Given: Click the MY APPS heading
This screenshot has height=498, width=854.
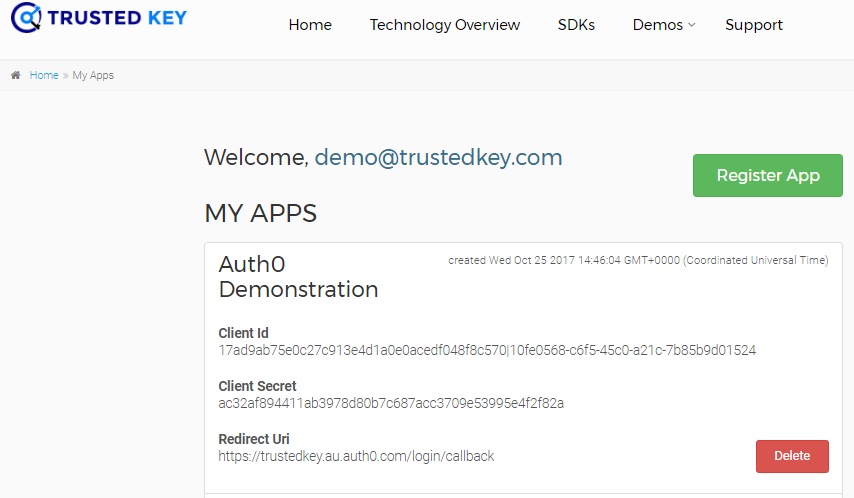Looking at the screenshot, I should (x=260, y=213).
